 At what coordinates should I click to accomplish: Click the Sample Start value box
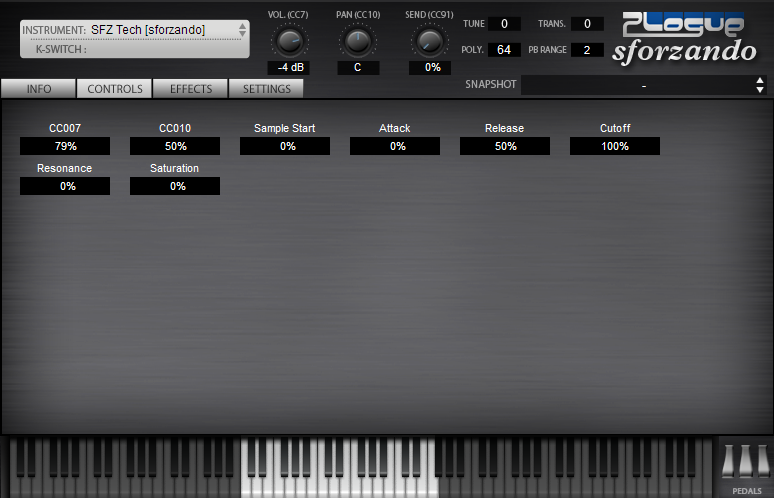pyautogui.click(x=285, y=146)
